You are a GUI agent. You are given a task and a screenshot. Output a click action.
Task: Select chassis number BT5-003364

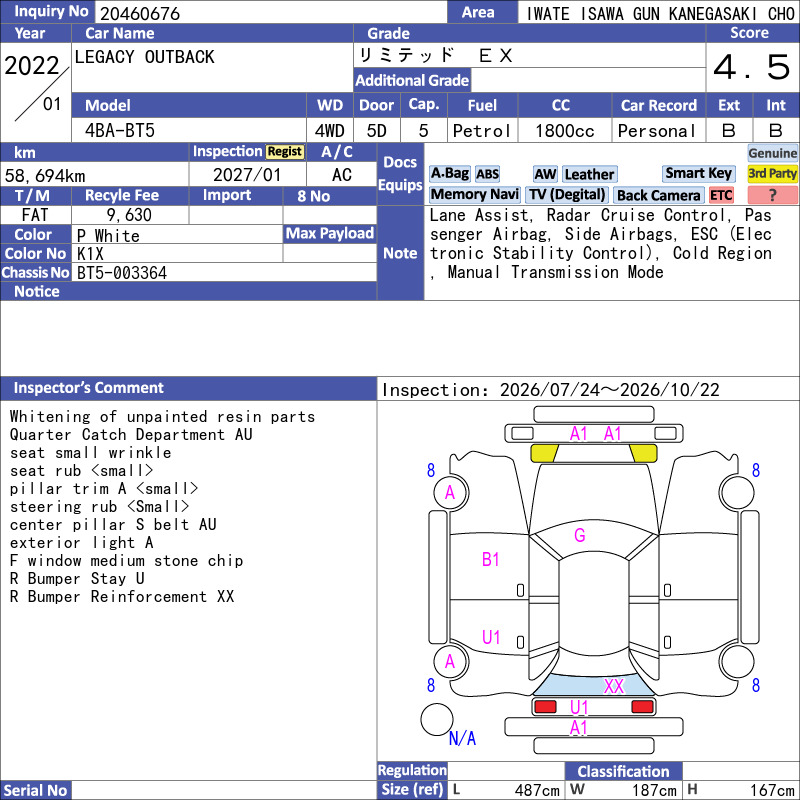coord(121,273)
